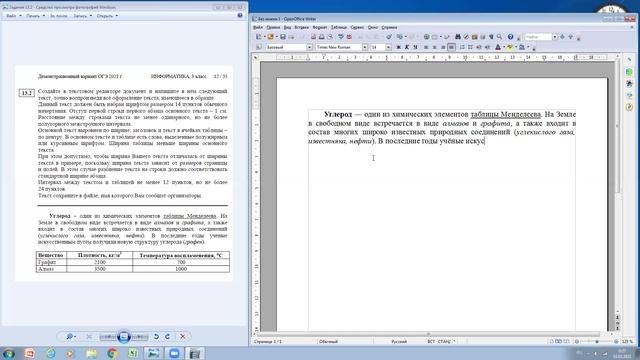
Task: Click the Increase Indent icon
Action: pyautogui.click(x=487, y=47)
